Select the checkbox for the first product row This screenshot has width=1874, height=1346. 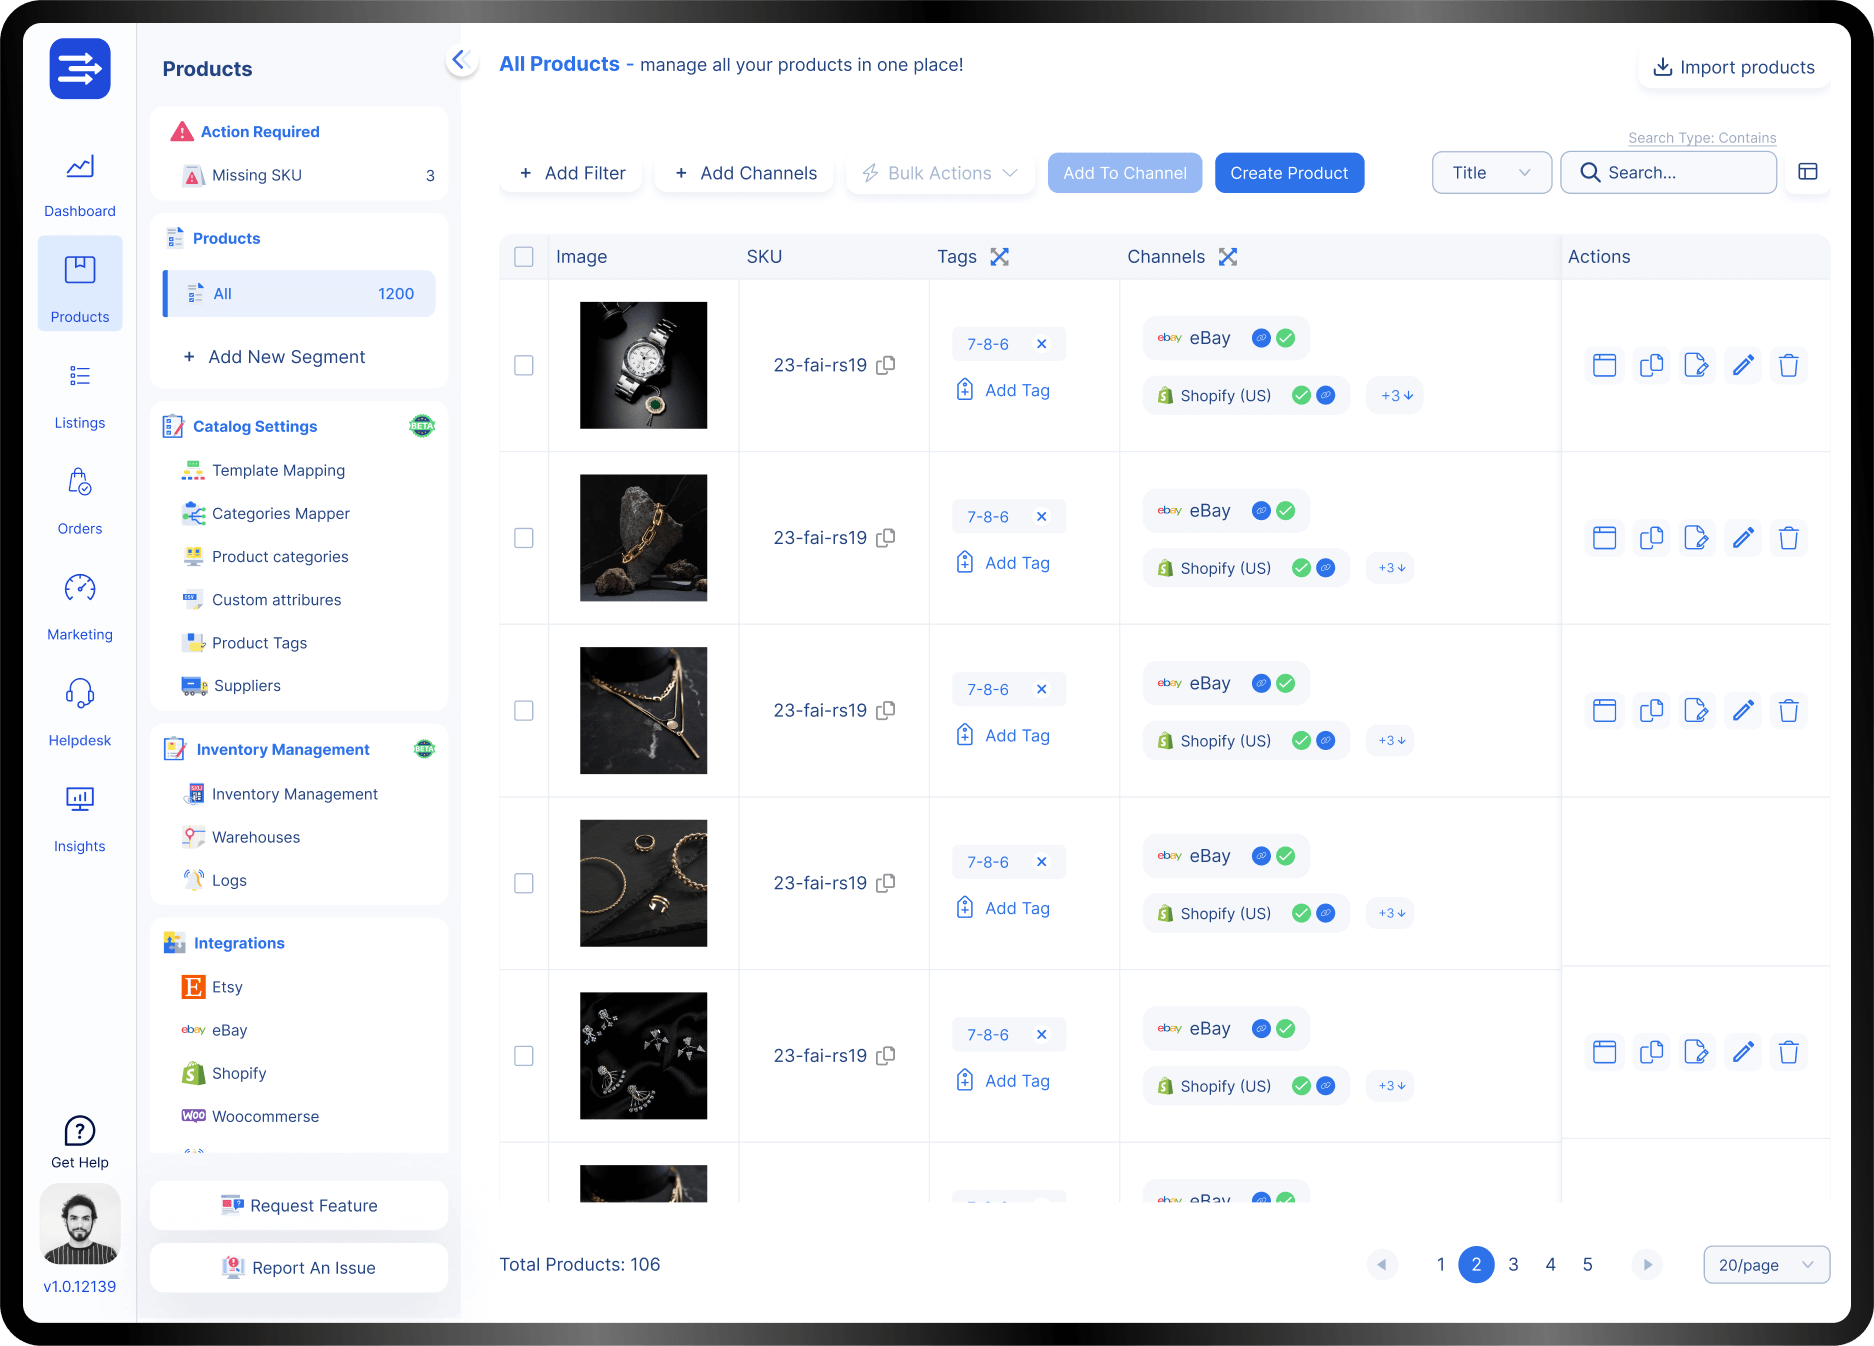pyautogui.click(x=524, y=365)
